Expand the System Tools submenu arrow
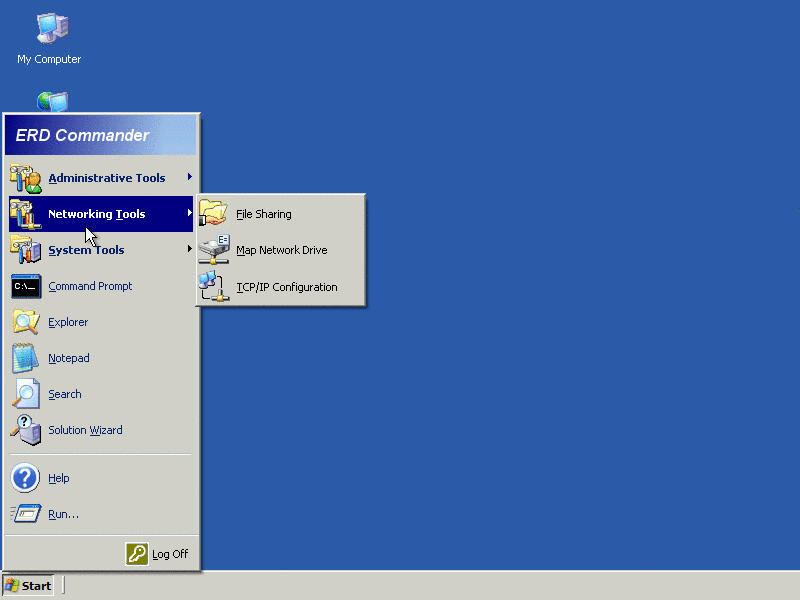The height and width of the screenshot is (600, 800). click(190, 248)
